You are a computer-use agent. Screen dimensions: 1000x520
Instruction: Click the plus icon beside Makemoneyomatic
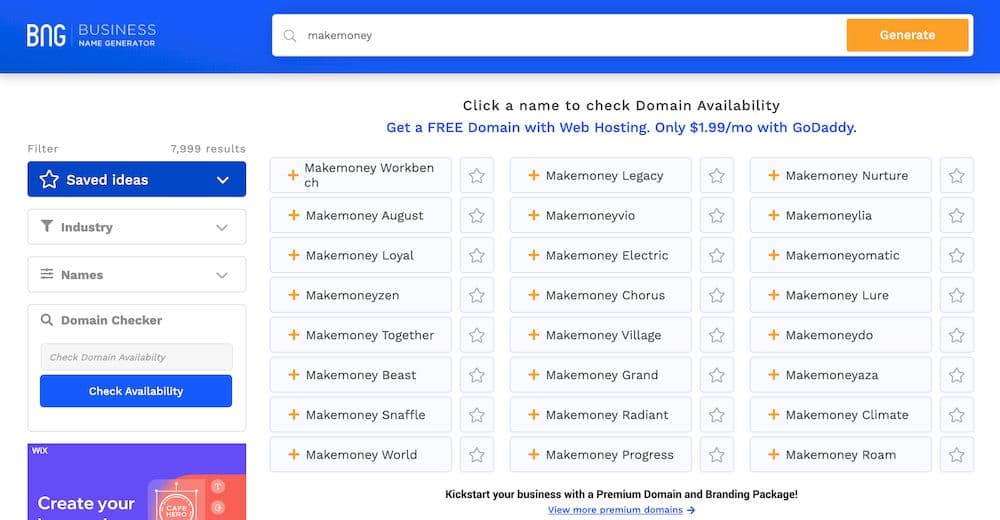tap(774, 255)
